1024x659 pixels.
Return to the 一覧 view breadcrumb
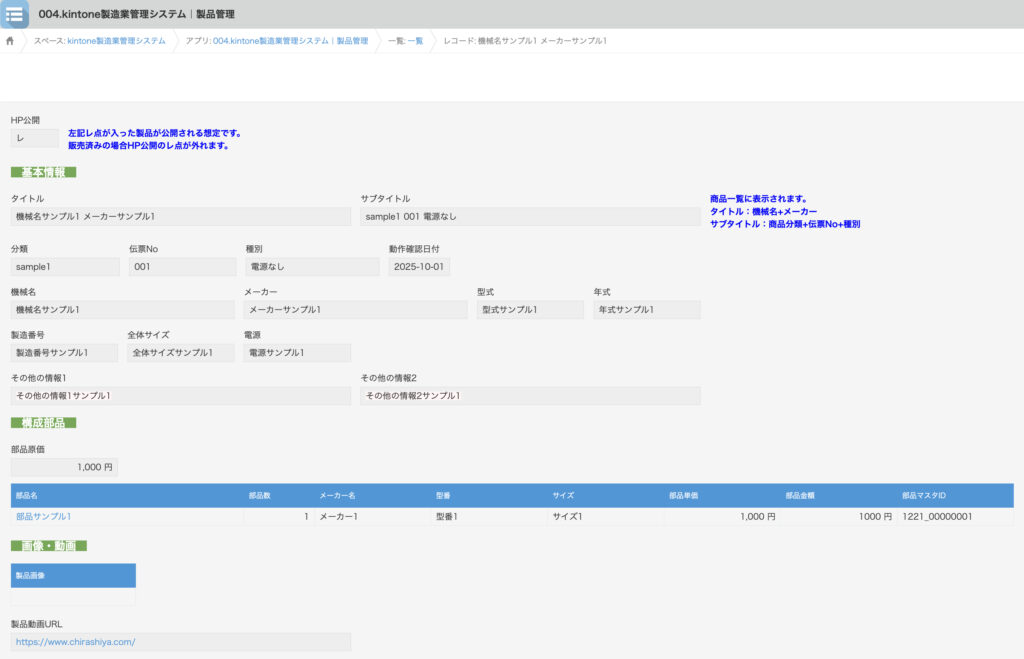point(415,41)
